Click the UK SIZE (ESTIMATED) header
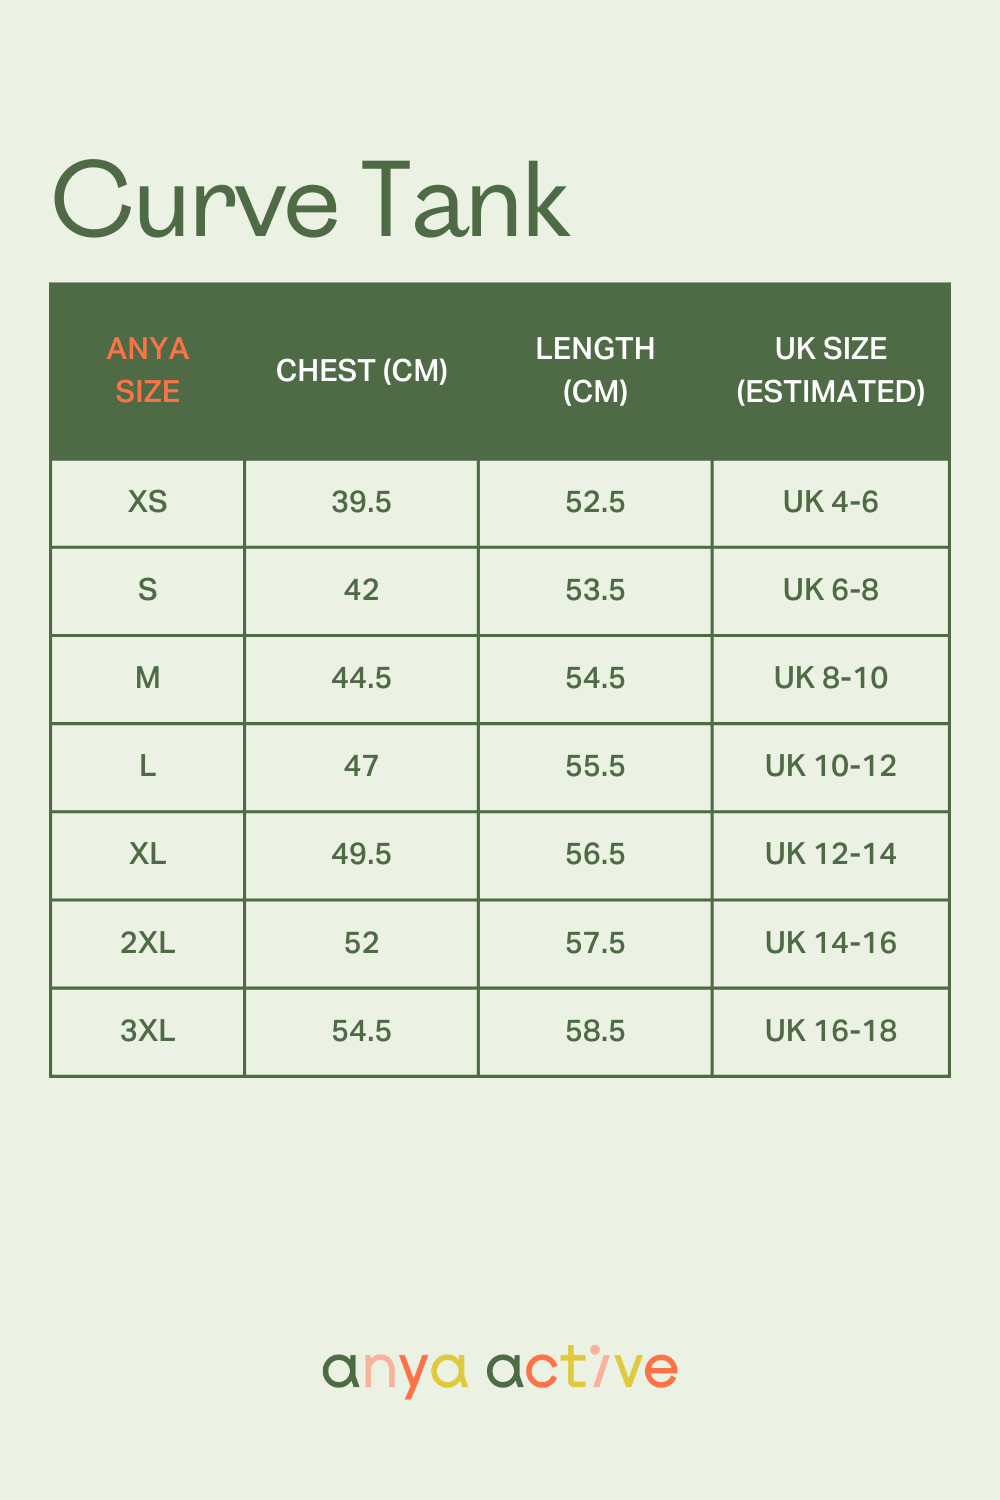Image resolution: width=1000 pixels, height=1500 pixels. coord(830,370)
